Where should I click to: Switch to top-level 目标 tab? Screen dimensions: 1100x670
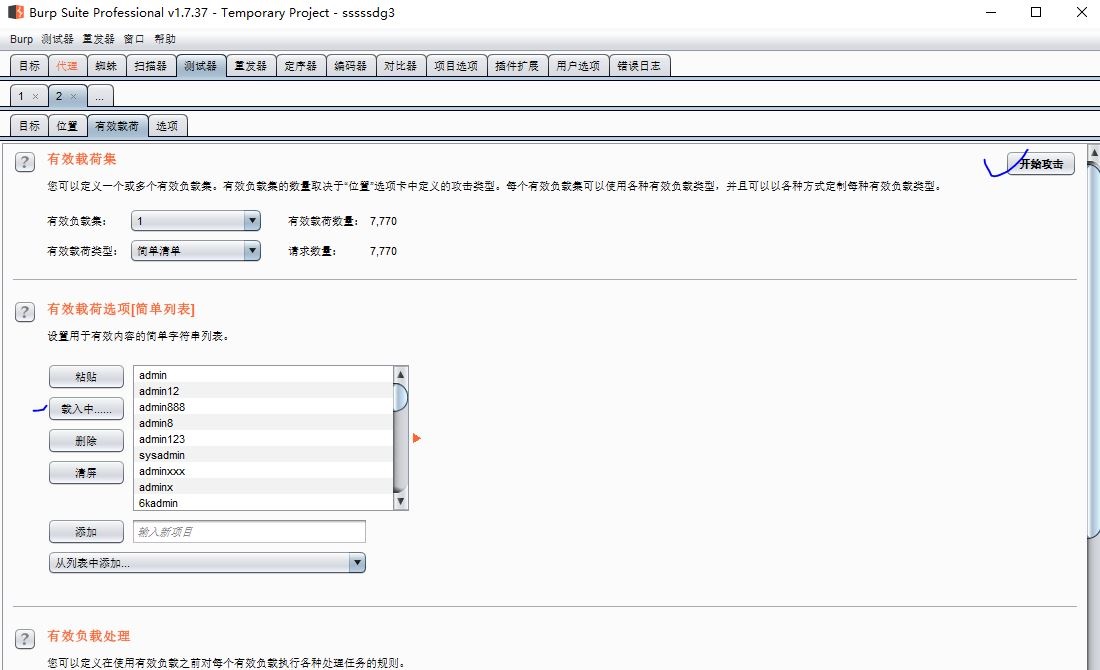coord(29,65)
